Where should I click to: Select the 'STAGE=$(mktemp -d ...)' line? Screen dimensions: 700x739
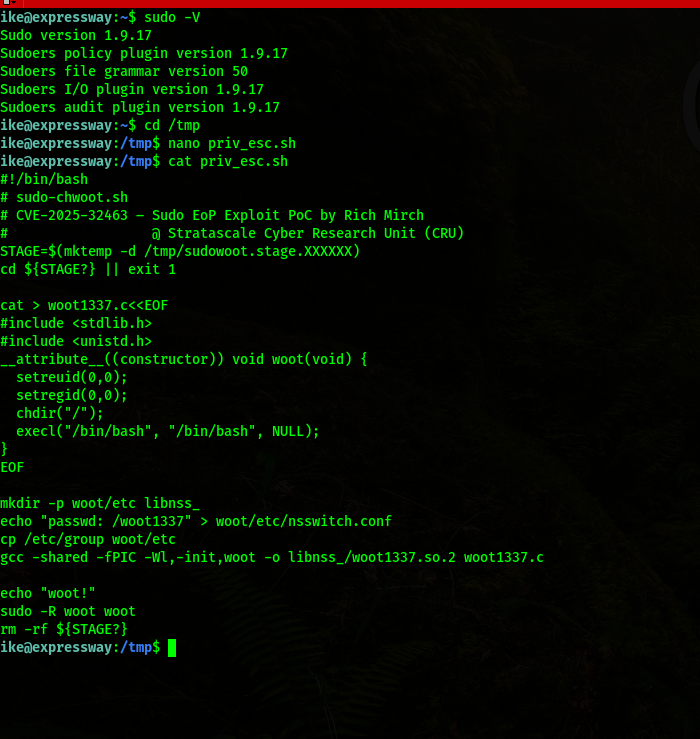tap(180, 251)
